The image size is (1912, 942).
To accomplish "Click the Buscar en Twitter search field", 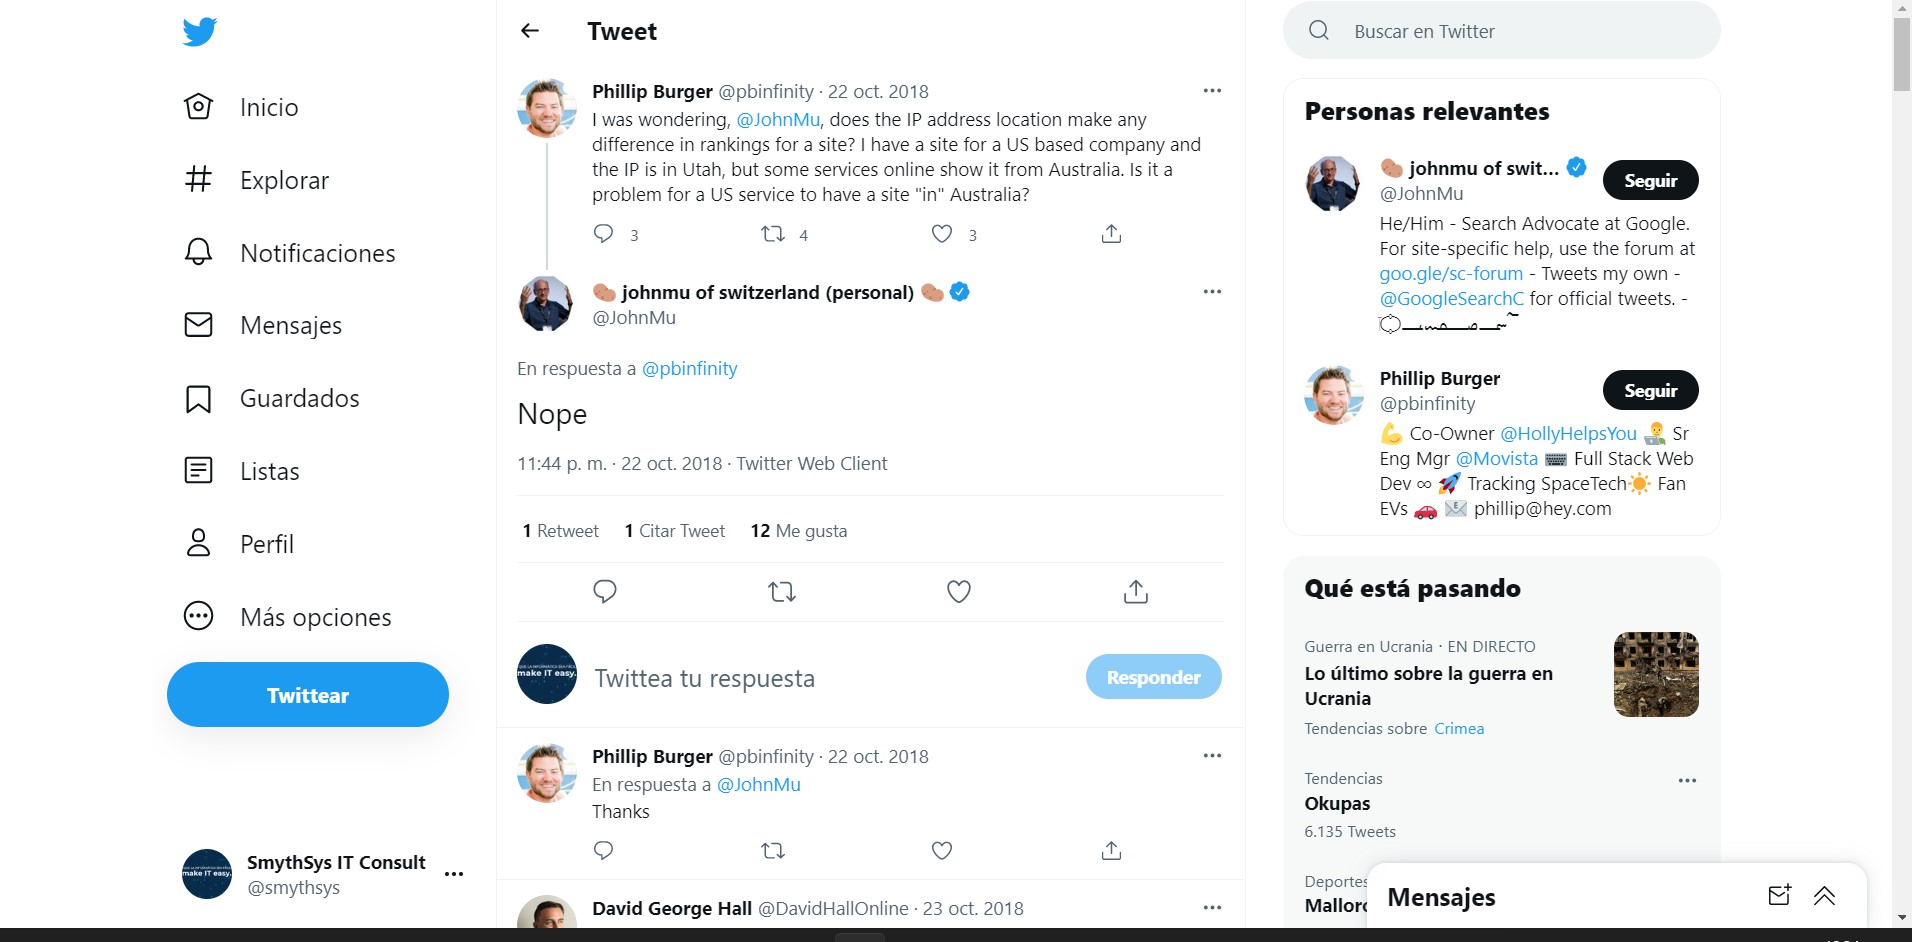I will coord(1500,31).
